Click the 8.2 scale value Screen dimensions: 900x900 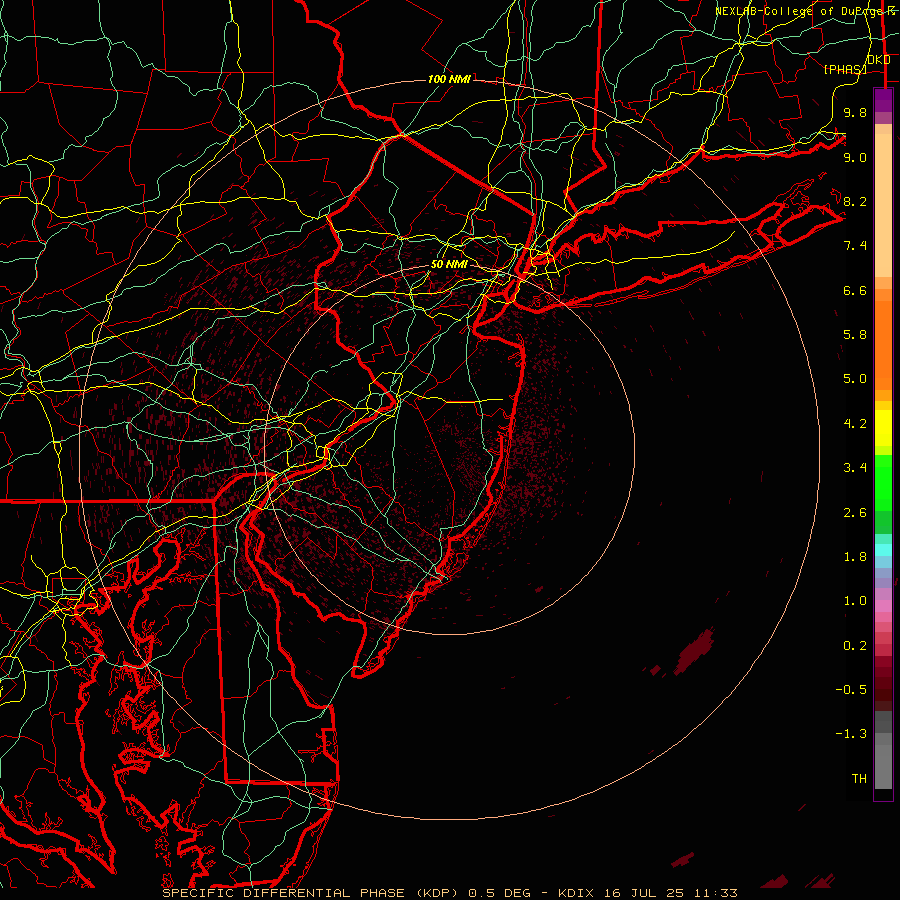(x=855, y=201)
